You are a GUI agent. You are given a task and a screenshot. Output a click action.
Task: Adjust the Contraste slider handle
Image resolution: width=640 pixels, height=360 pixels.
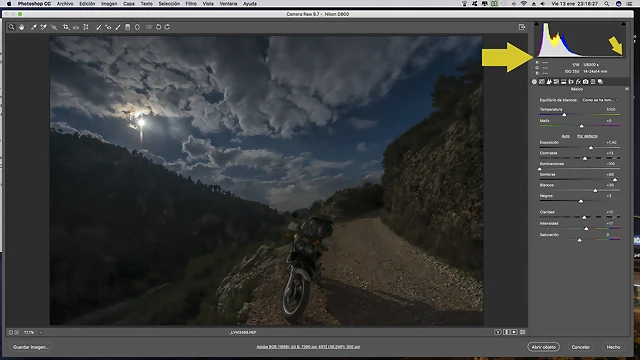pos(585,158)
